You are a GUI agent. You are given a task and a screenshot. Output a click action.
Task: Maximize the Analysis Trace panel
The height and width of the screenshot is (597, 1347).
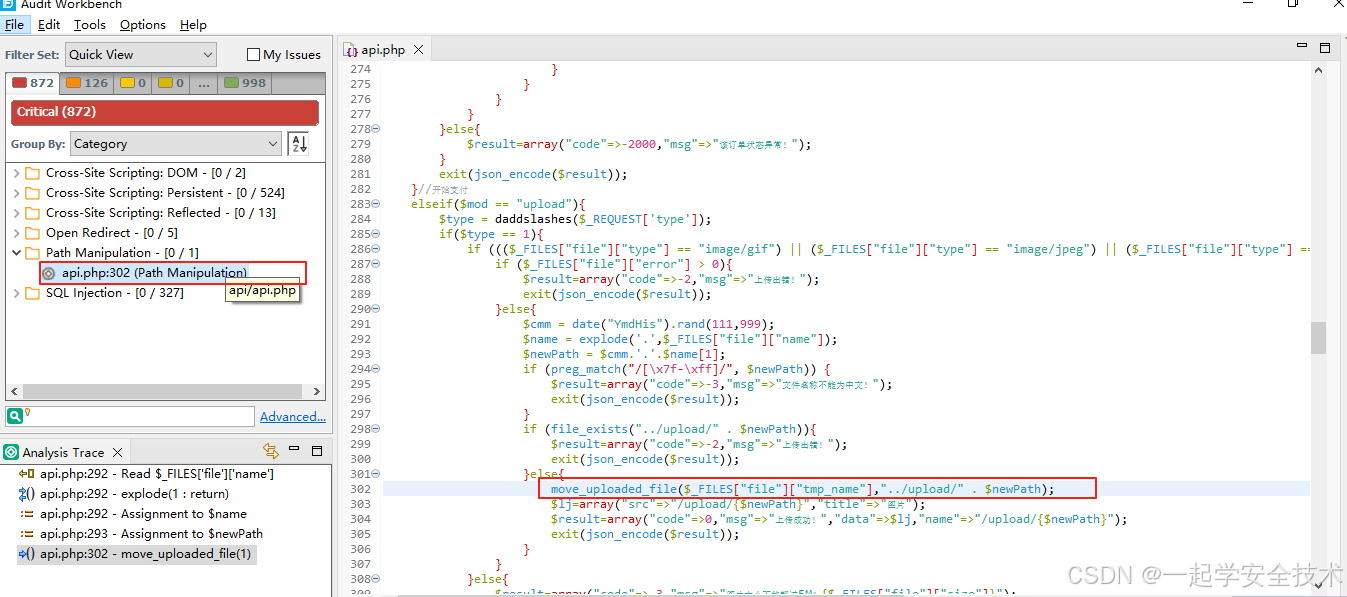click(x=317, y=451)
